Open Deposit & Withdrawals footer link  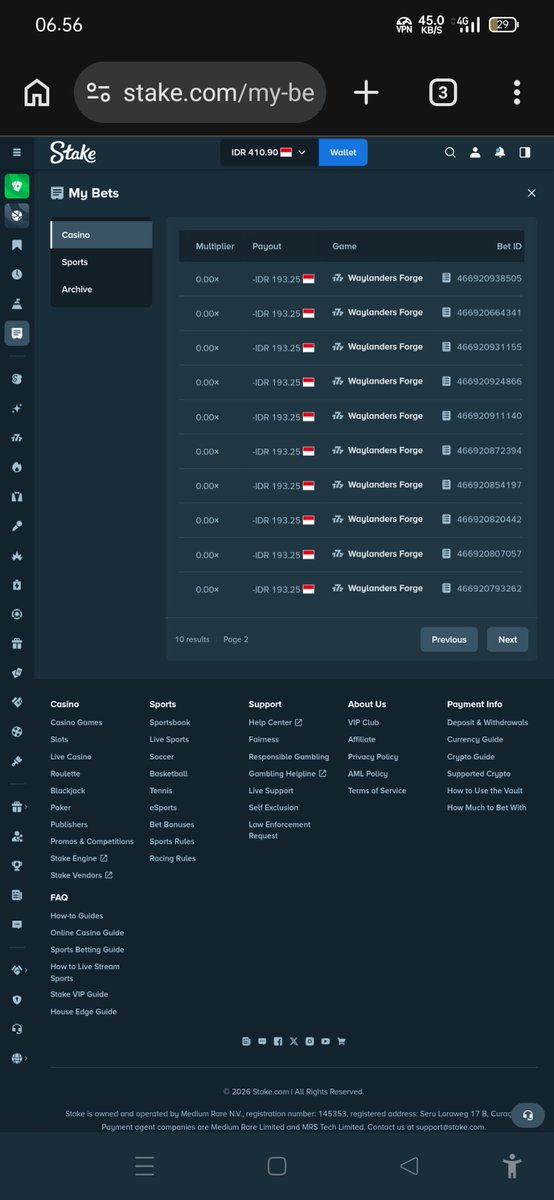487,722
